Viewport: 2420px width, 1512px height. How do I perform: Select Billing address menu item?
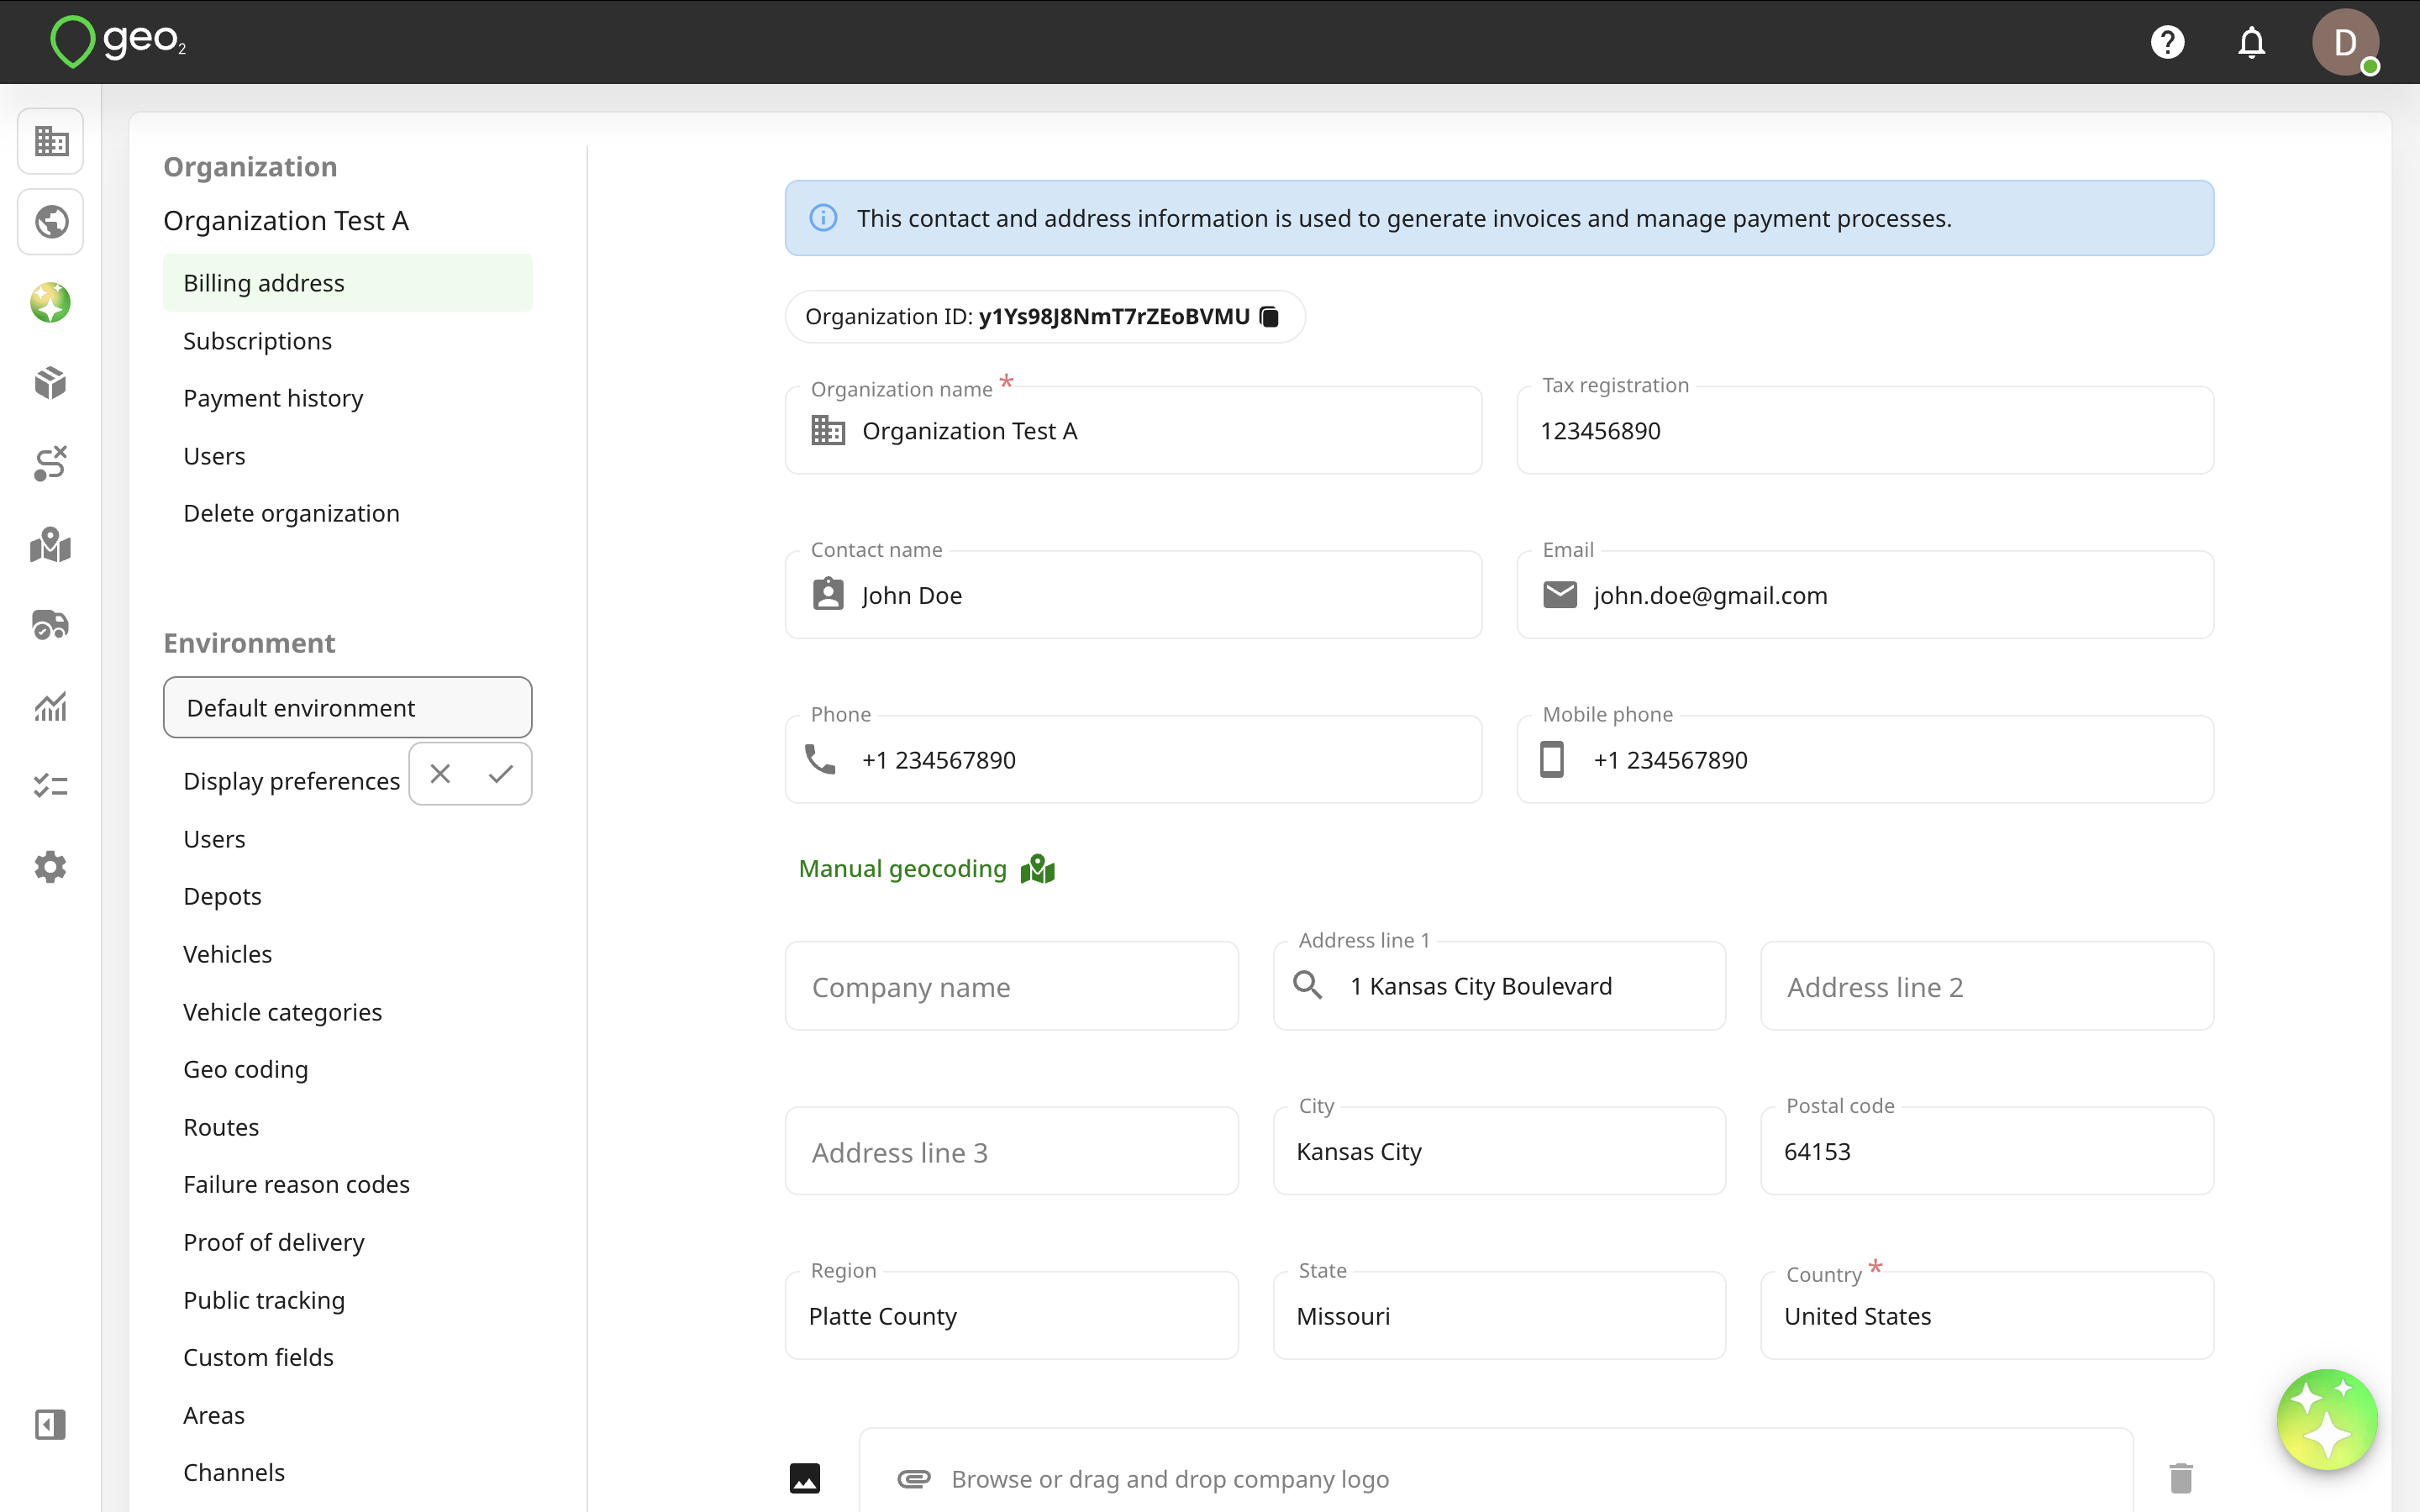click(x=347, y=283)
